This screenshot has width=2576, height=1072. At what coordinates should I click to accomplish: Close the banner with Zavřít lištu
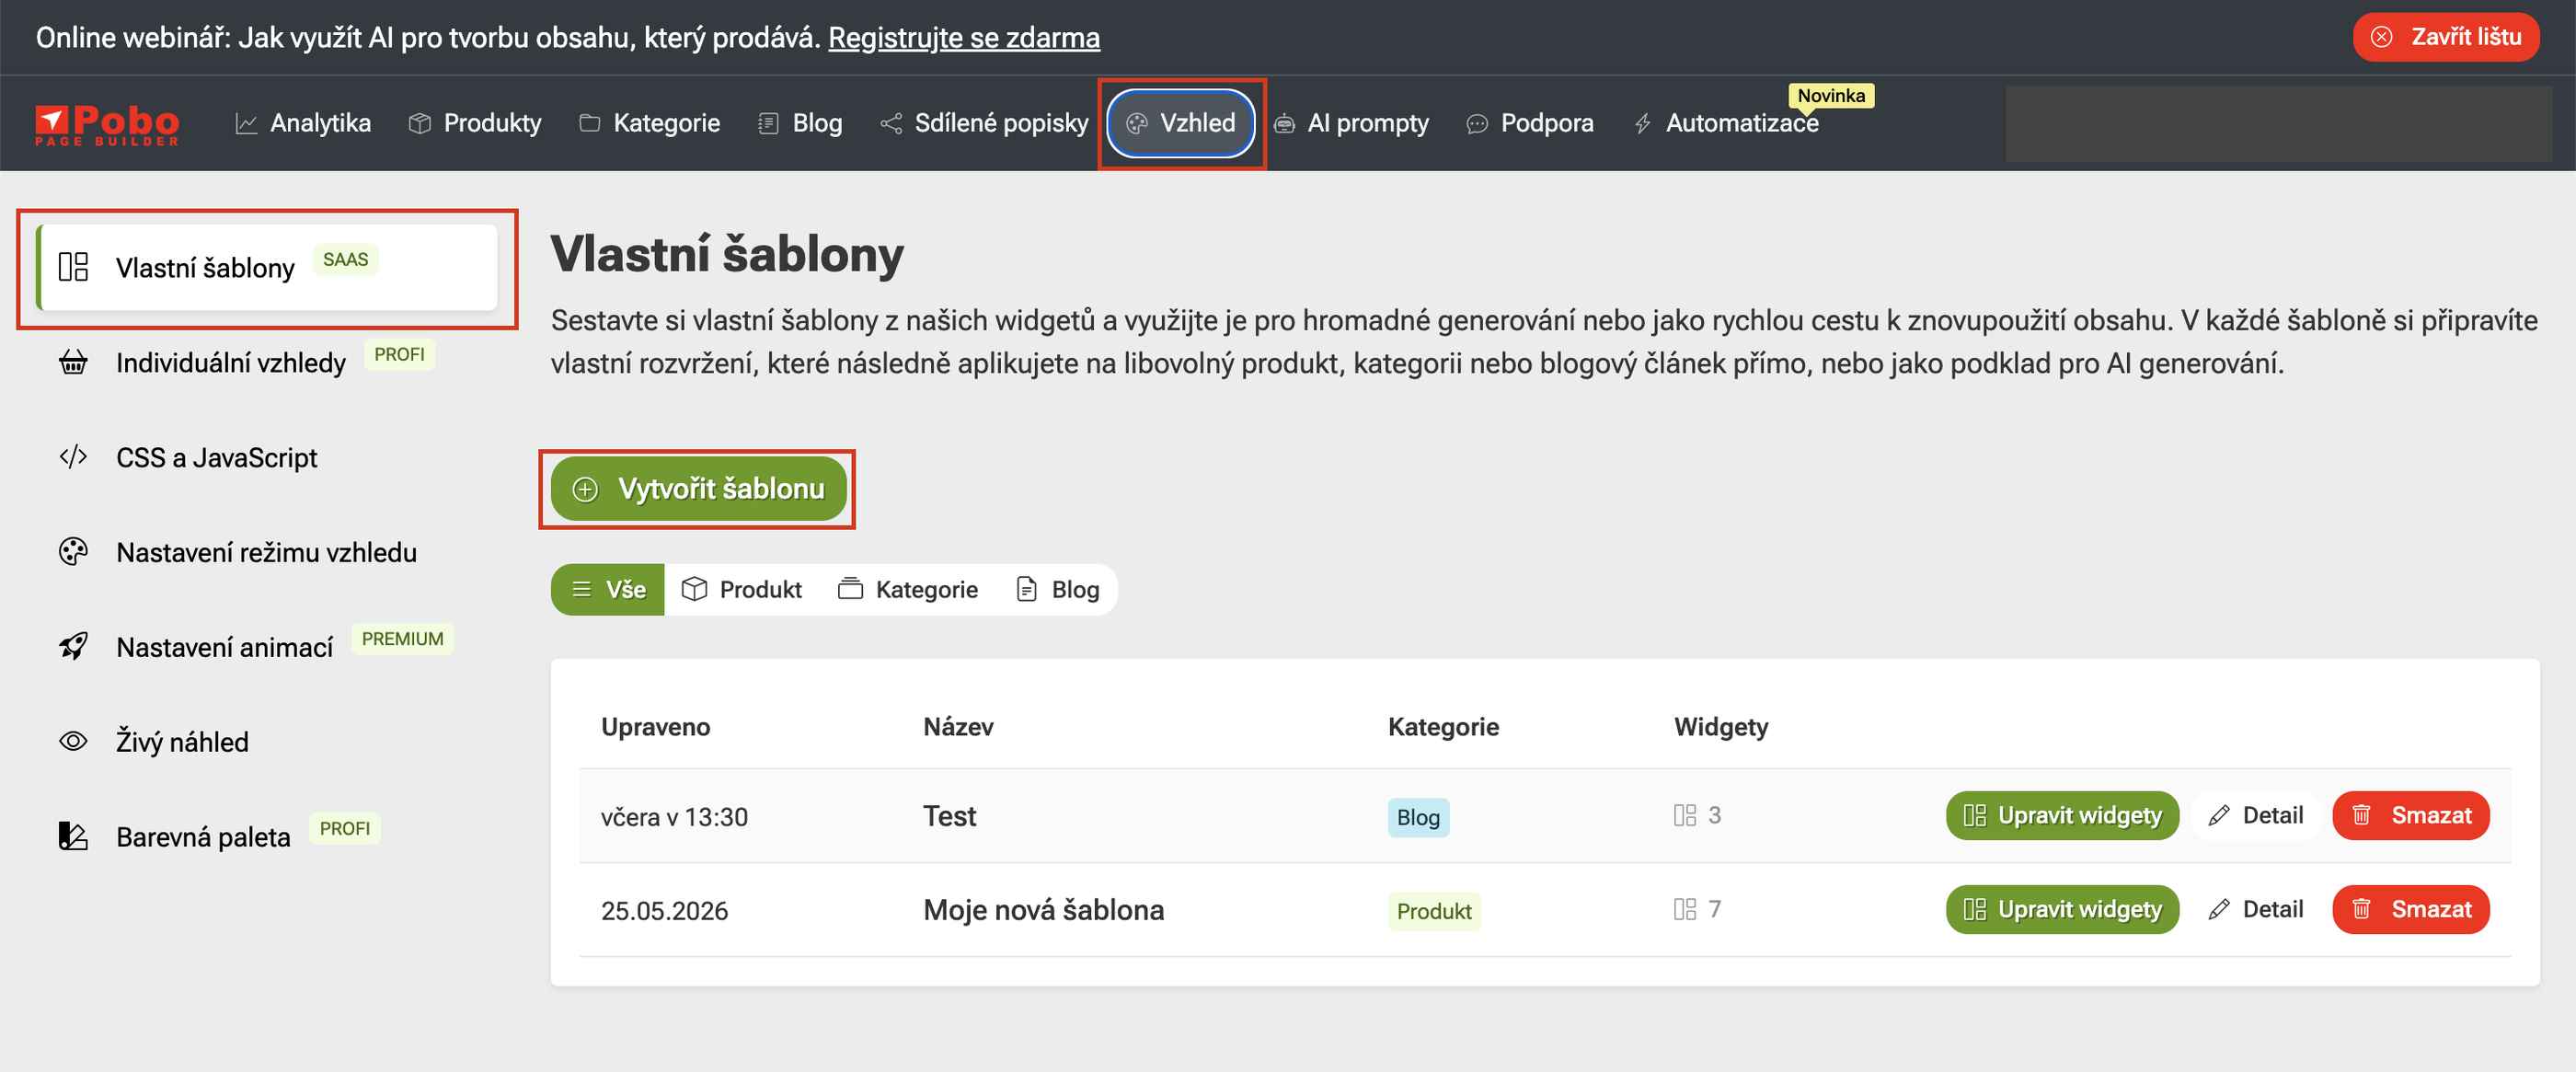point(2446,37)
